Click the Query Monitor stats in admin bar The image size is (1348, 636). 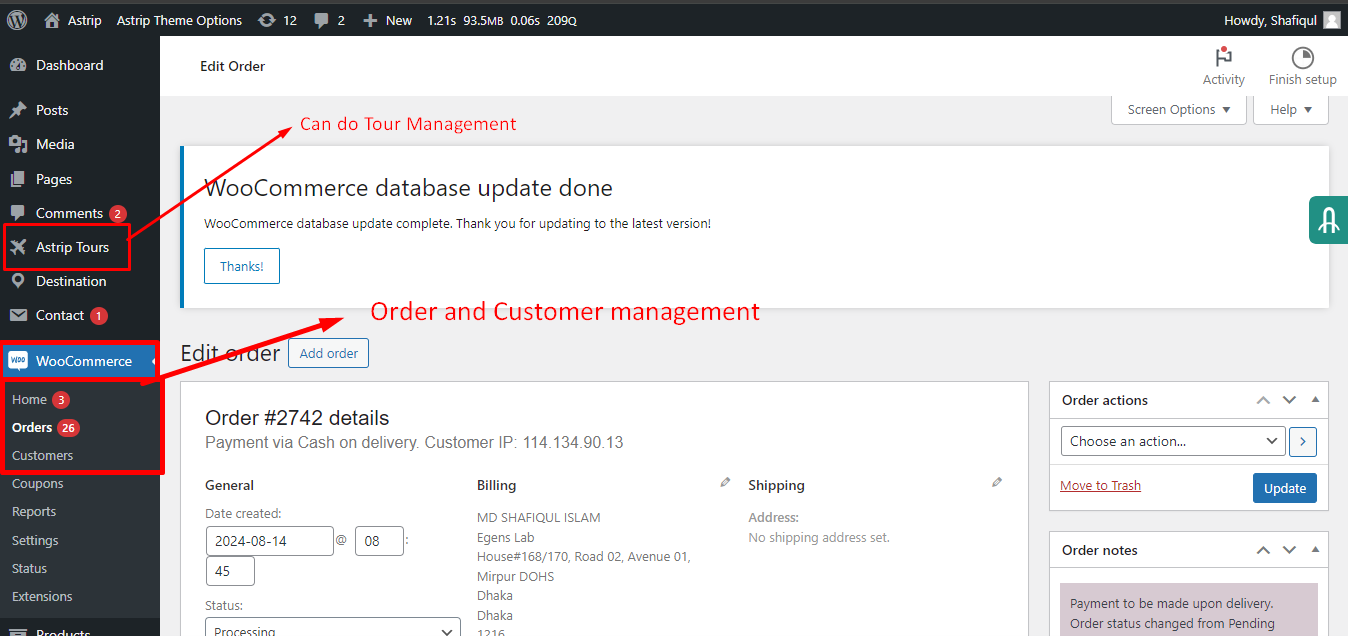point(501,20)
